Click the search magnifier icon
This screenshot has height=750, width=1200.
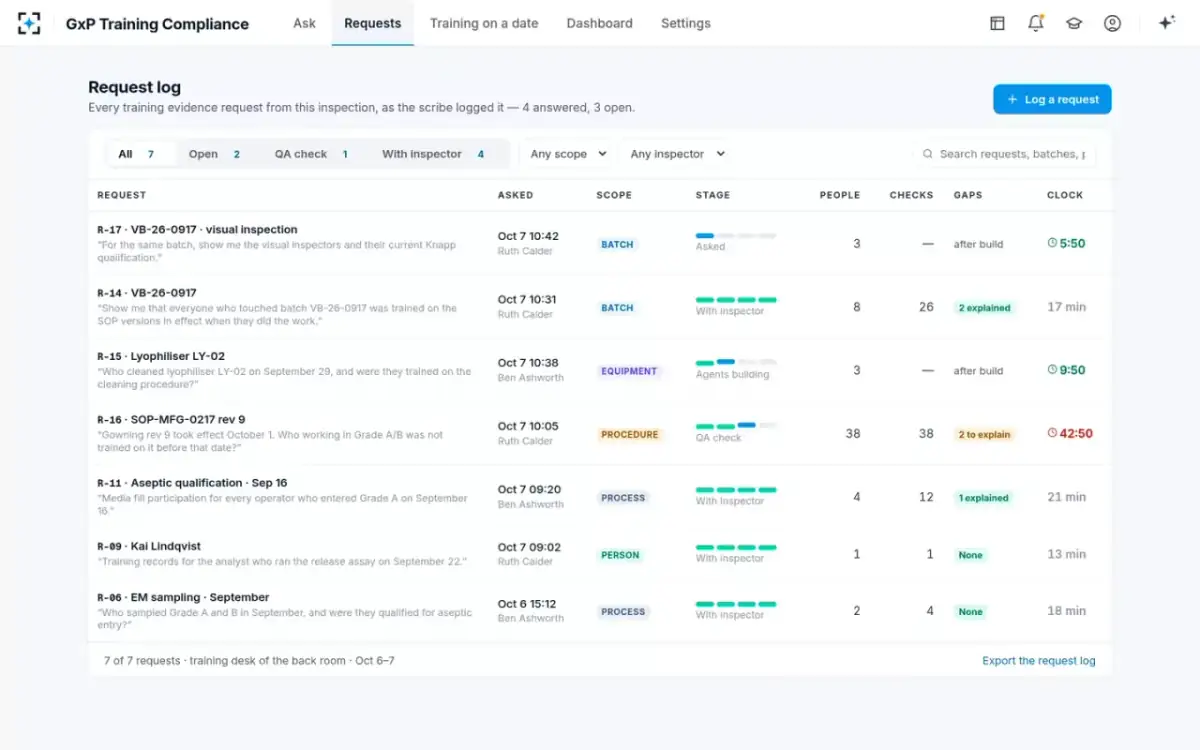(929, 154)
